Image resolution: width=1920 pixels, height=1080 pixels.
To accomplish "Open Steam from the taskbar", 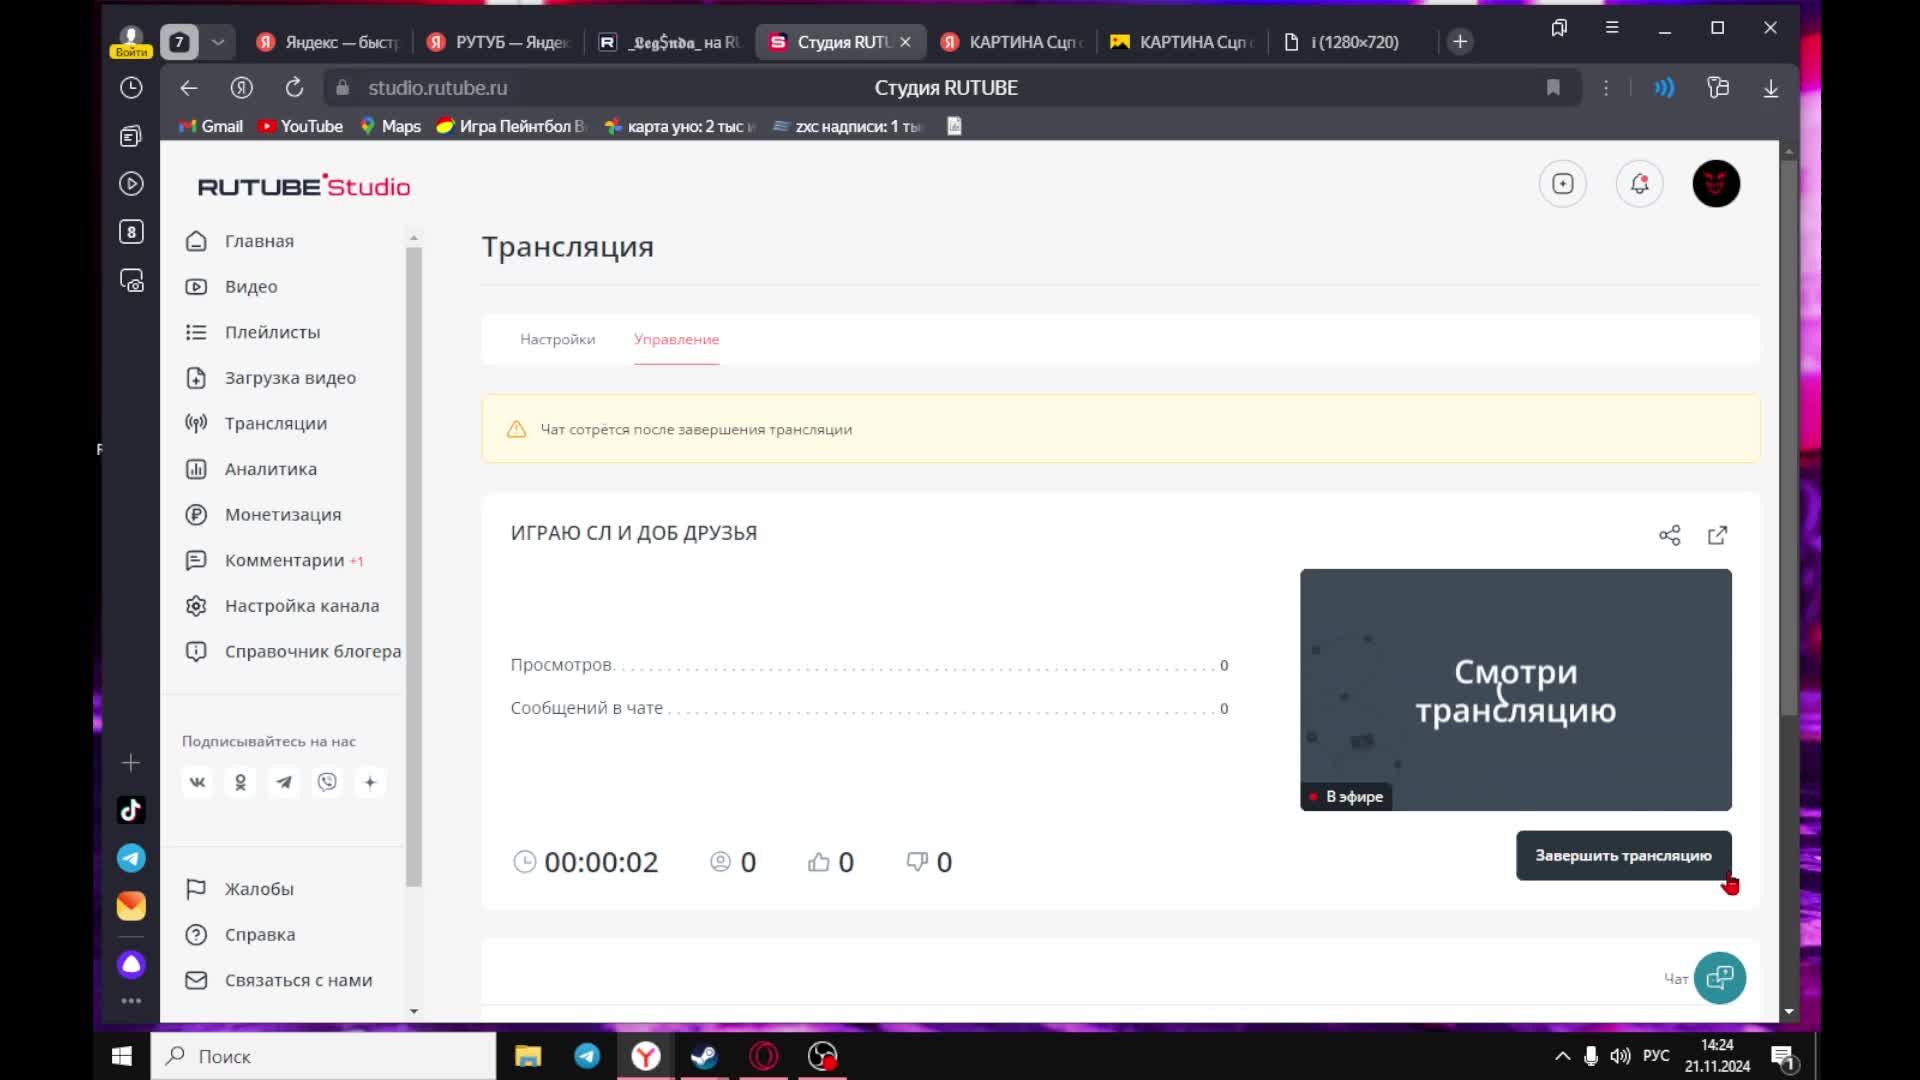I will tap(705, 1056).
